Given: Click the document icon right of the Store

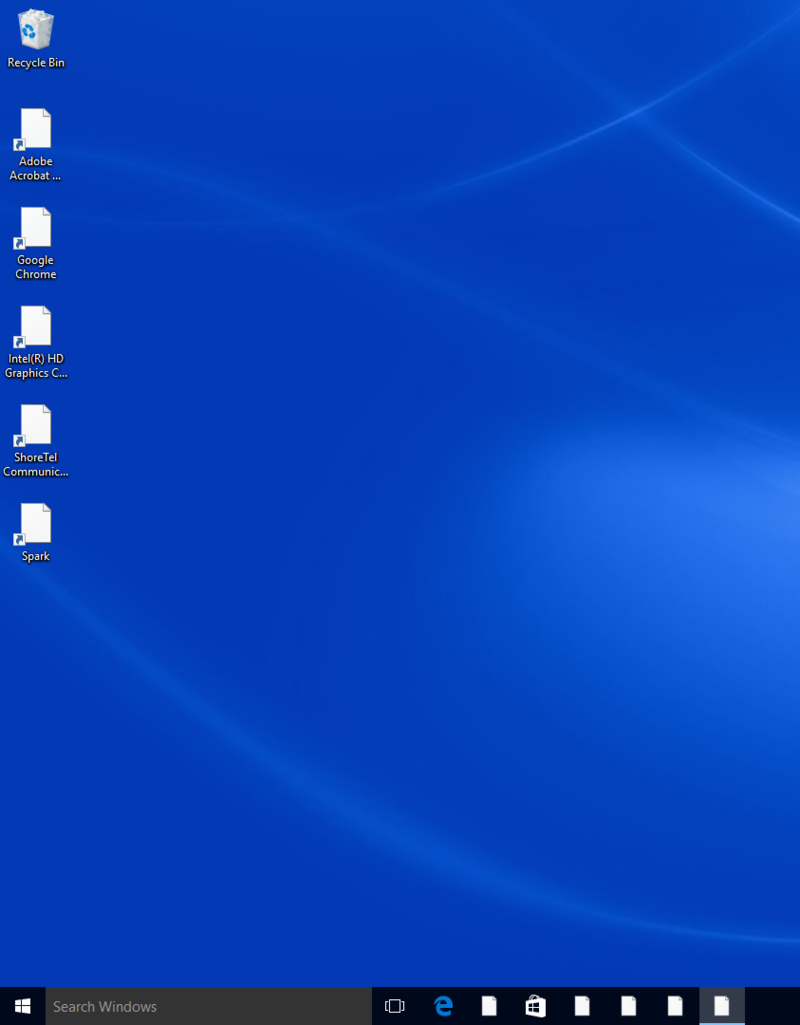Looking at the screenshot, I should pyautogui.click(x=582, y=1006).
